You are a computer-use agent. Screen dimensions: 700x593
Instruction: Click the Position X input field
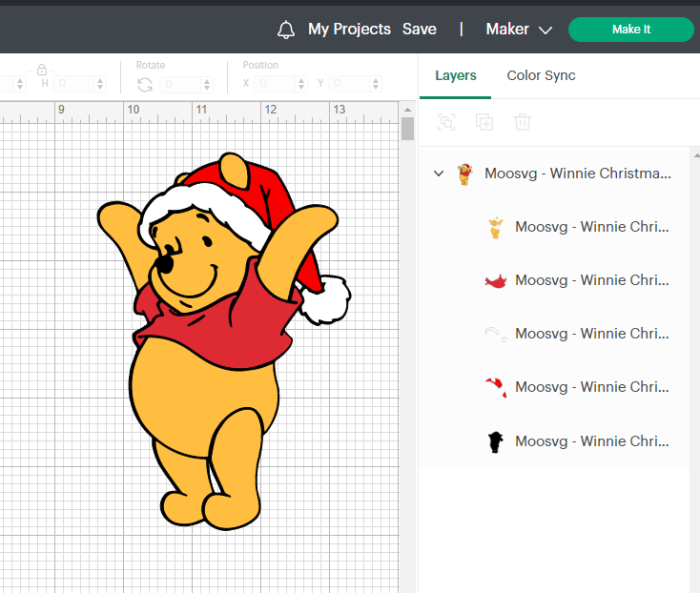tap(275, 84)
